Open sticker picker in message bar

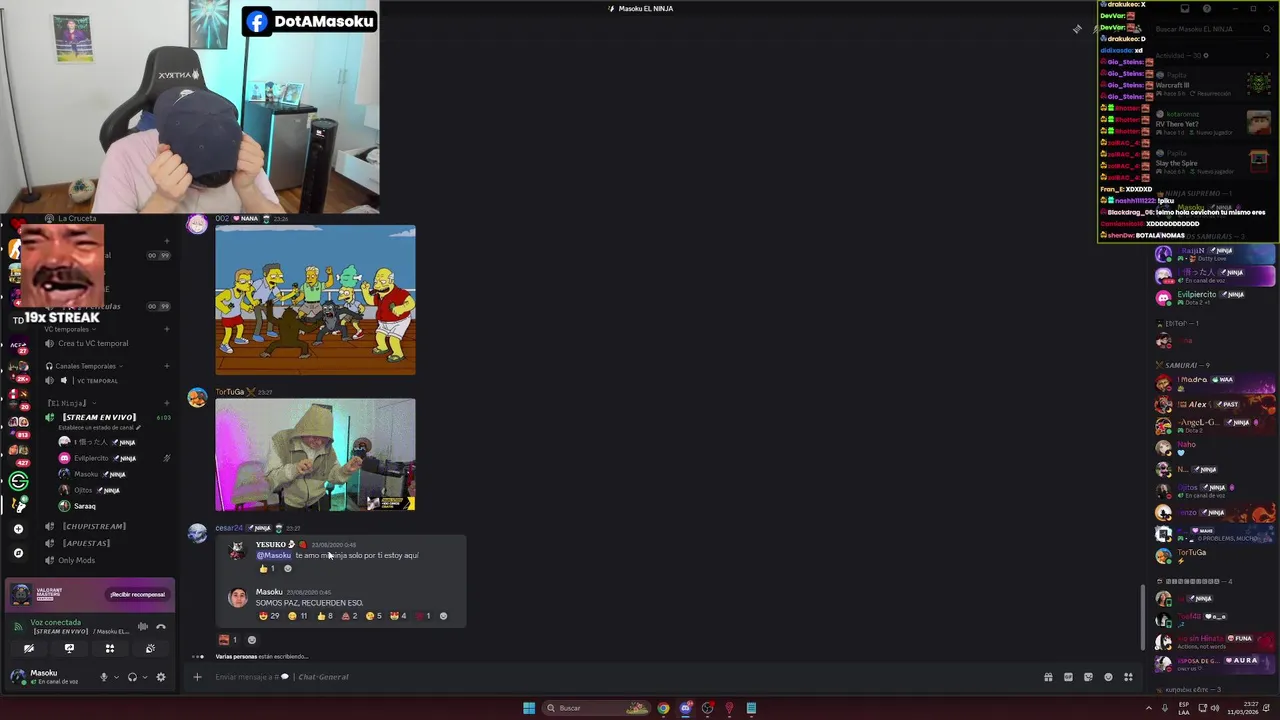click(1088, 677)
